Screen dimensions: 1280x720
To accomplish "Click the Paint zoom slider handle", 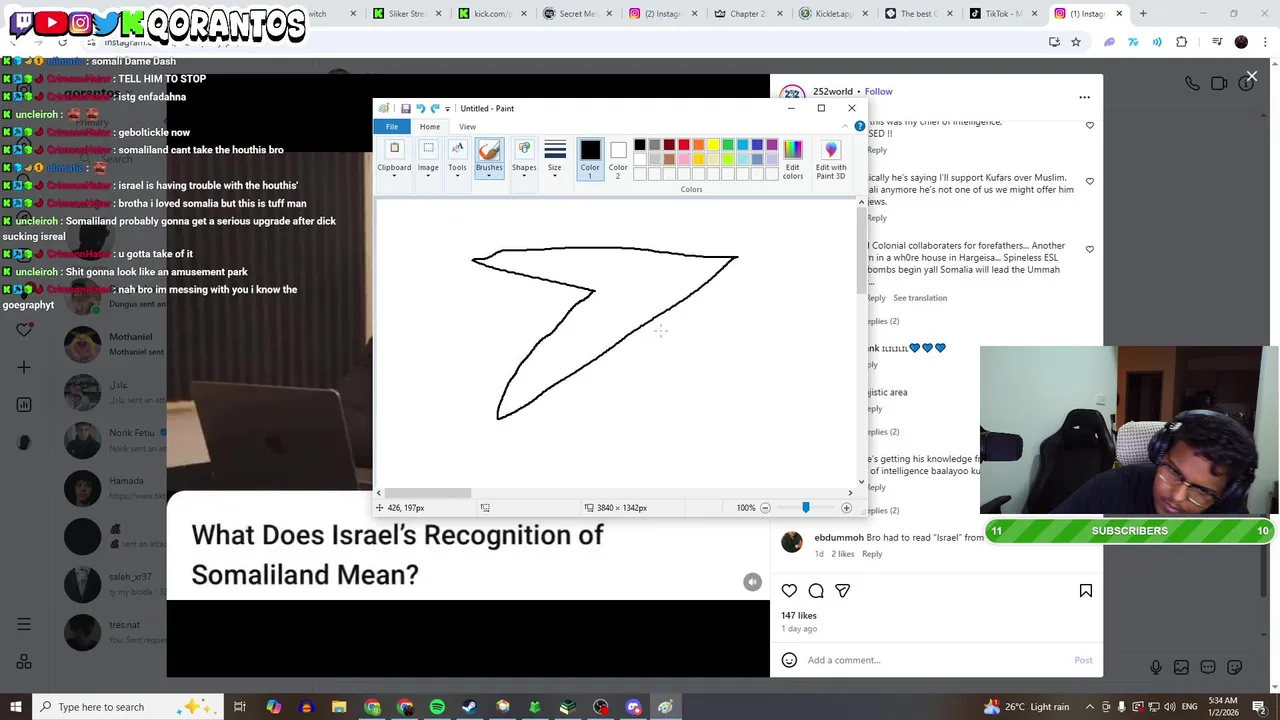I will tap(806, 508).
